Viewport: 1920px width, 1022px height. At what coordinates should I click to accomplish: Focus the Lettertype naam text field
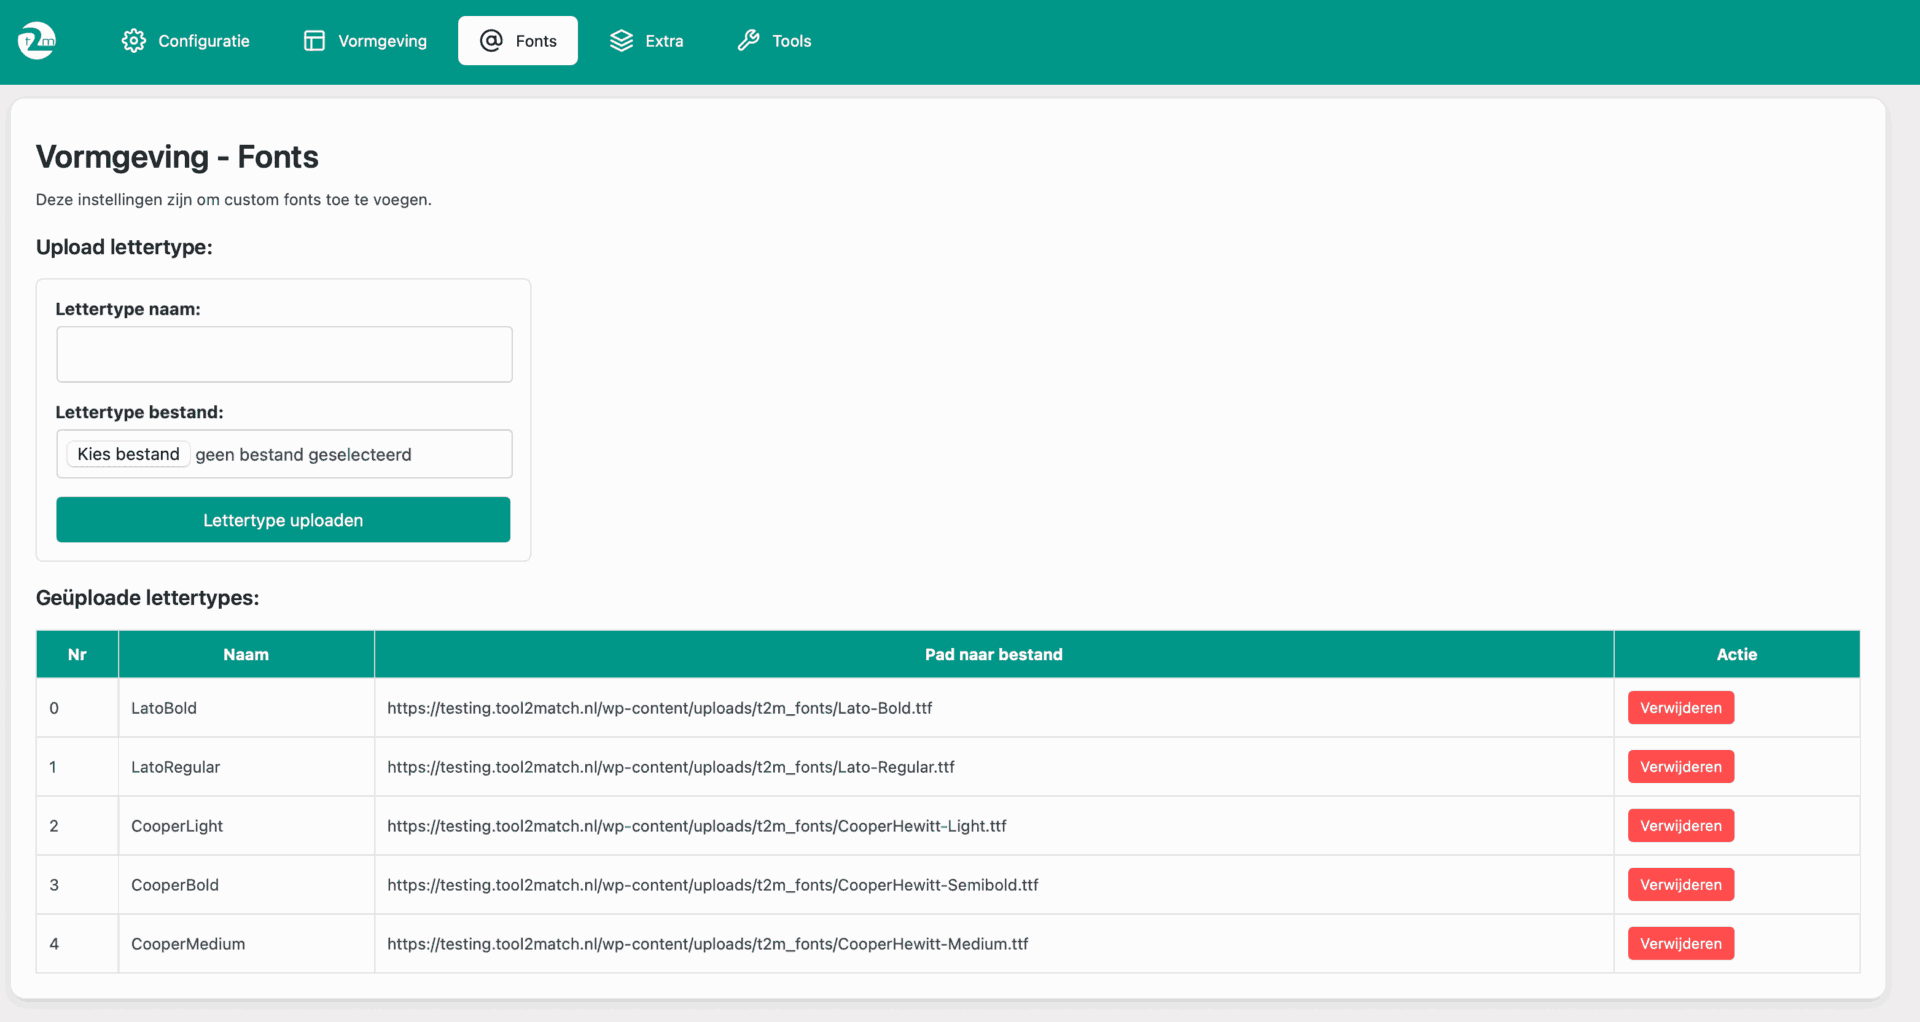click(x=284, y=354)
